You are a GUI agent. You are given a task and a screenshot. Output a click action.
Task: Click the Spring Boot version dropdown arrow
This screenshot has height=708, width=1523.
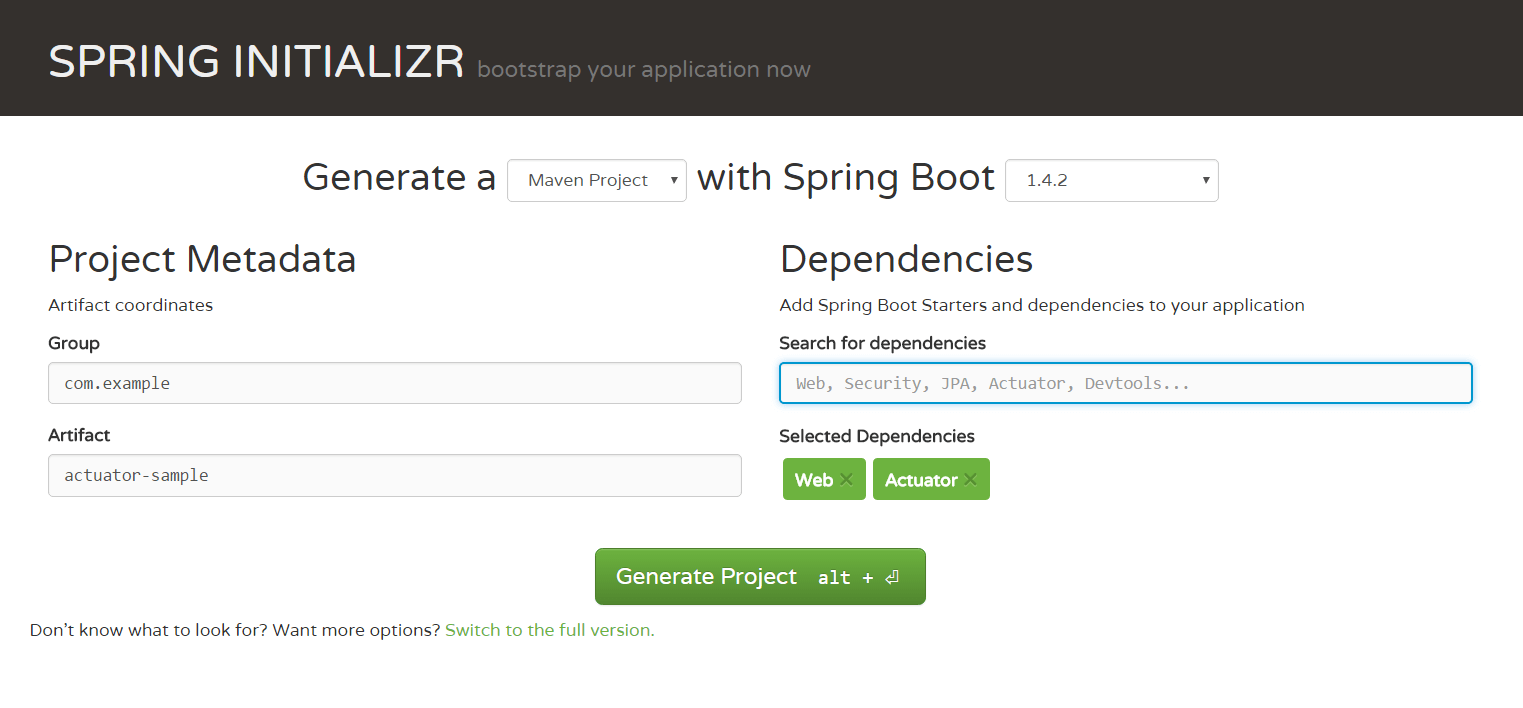tap(1205, 180)
